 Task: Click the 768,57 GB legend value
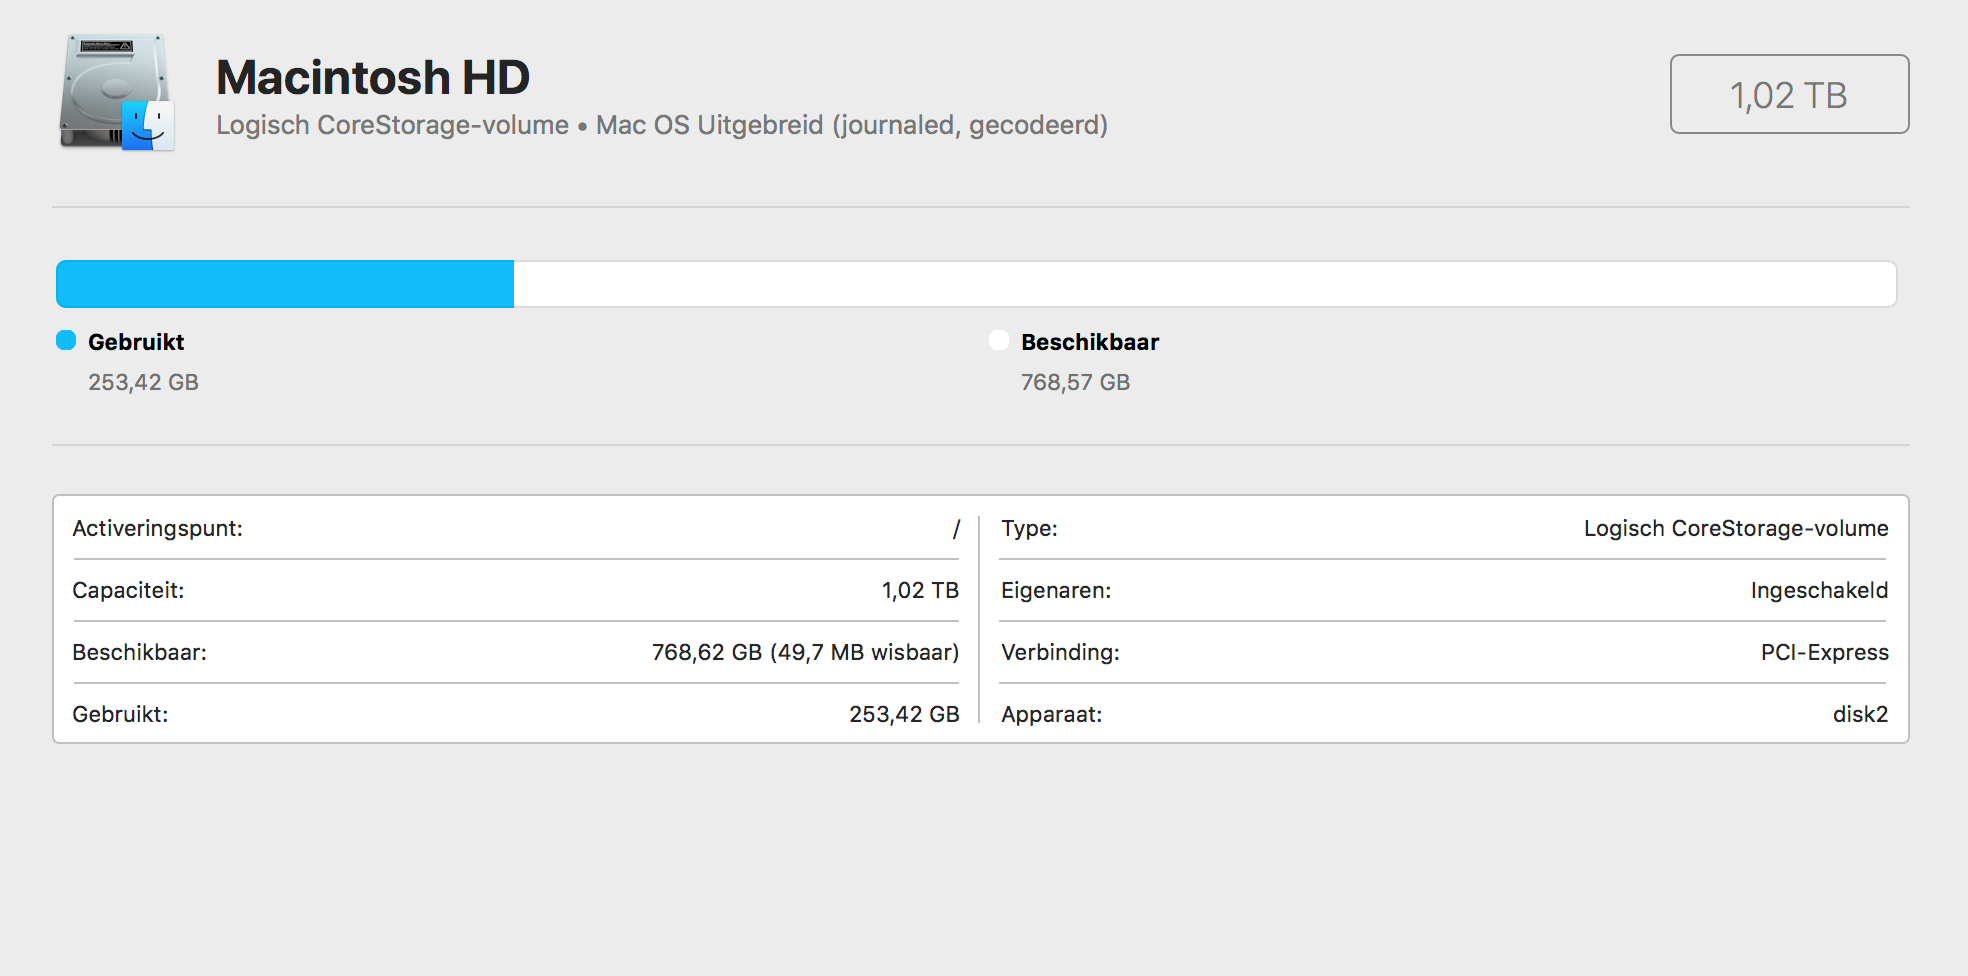tap(1075, 382)
